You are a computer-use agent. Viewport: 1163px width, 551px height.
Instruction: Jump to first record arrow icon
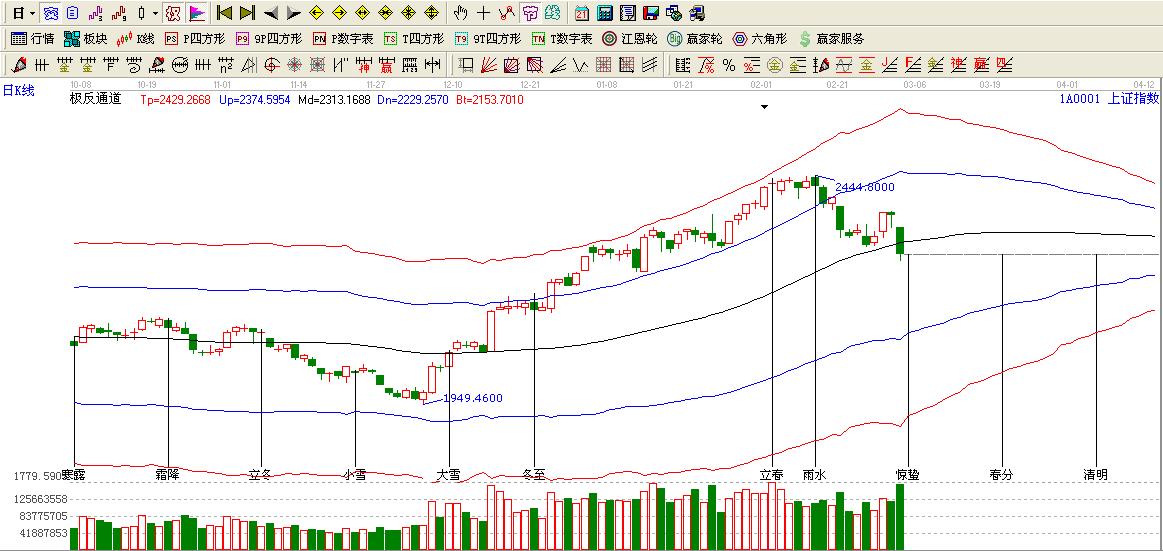point(225,13)
